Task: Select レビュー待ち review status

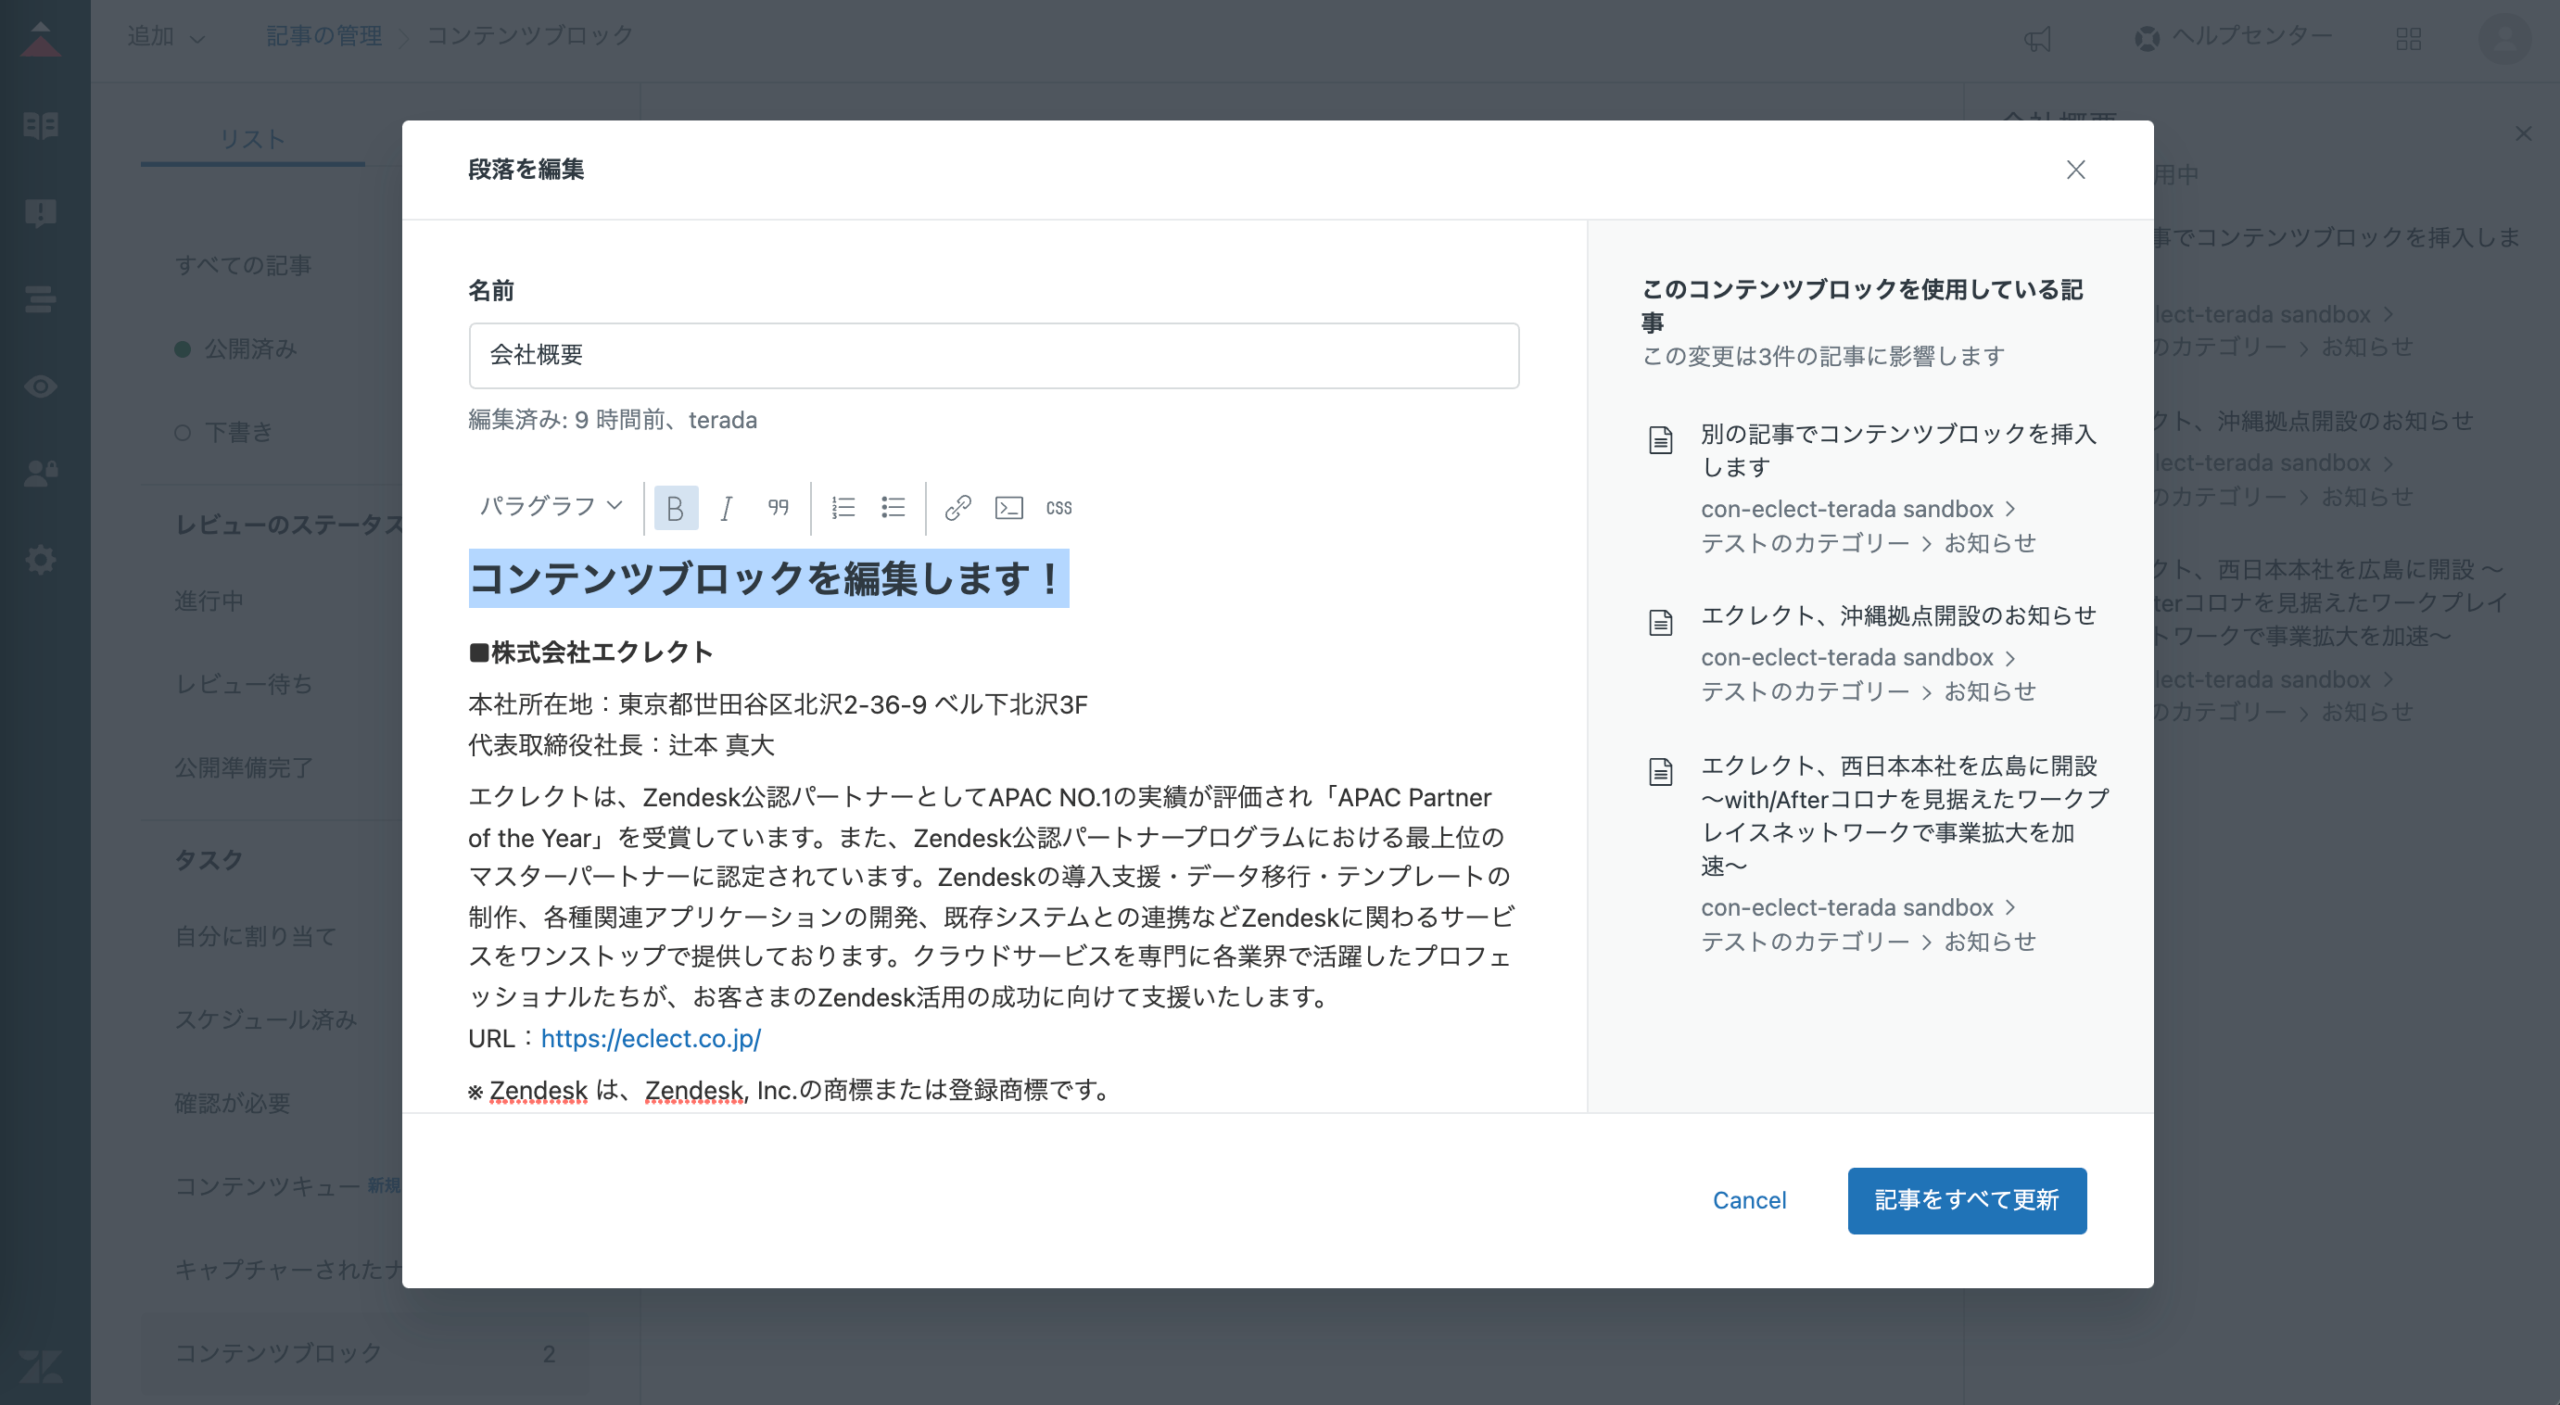Action: (244, 685)
